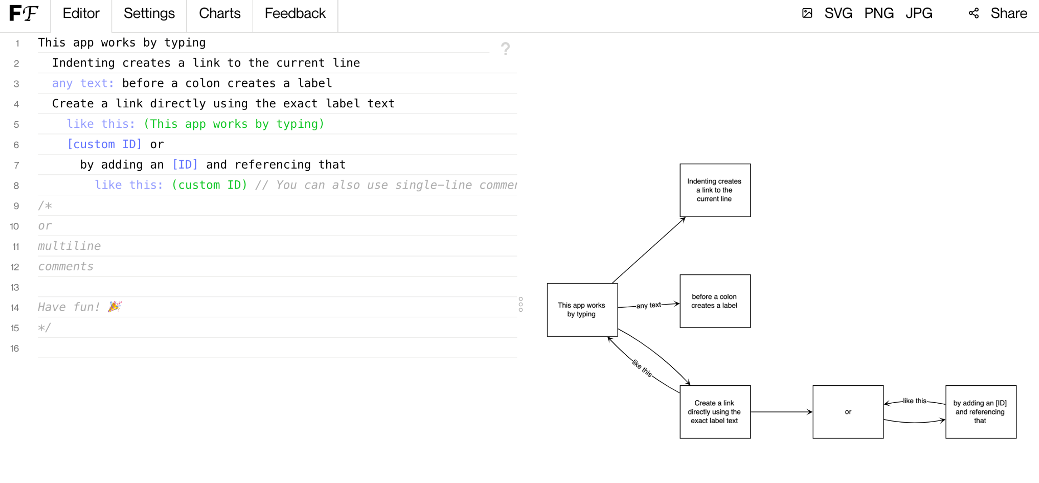
Task: Select the 'Indenting creates a link' node
Action: click(714, 190)
